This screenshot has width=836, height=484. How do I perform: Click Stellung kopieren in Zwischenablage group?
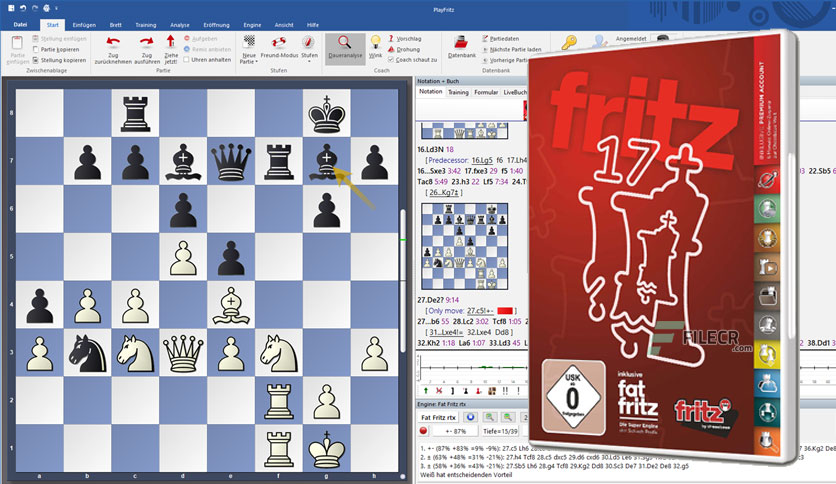tap(59, 60)
